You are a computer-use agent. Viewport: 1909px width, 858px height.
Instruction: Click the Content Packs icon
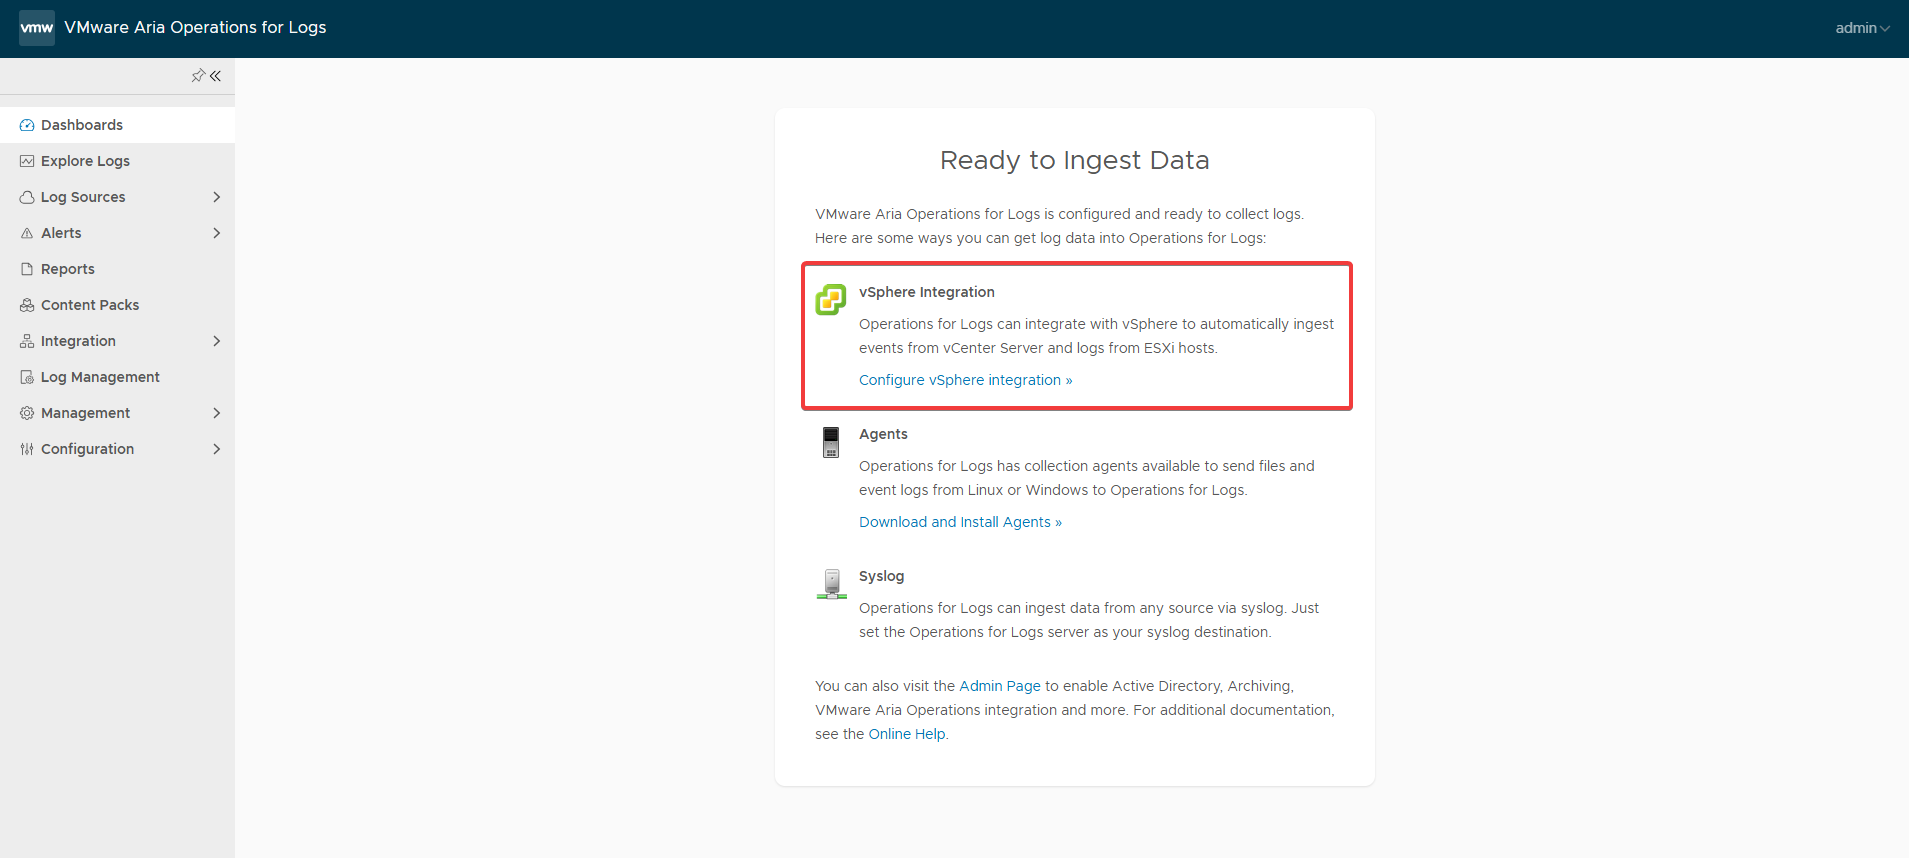tap(27, 305)
